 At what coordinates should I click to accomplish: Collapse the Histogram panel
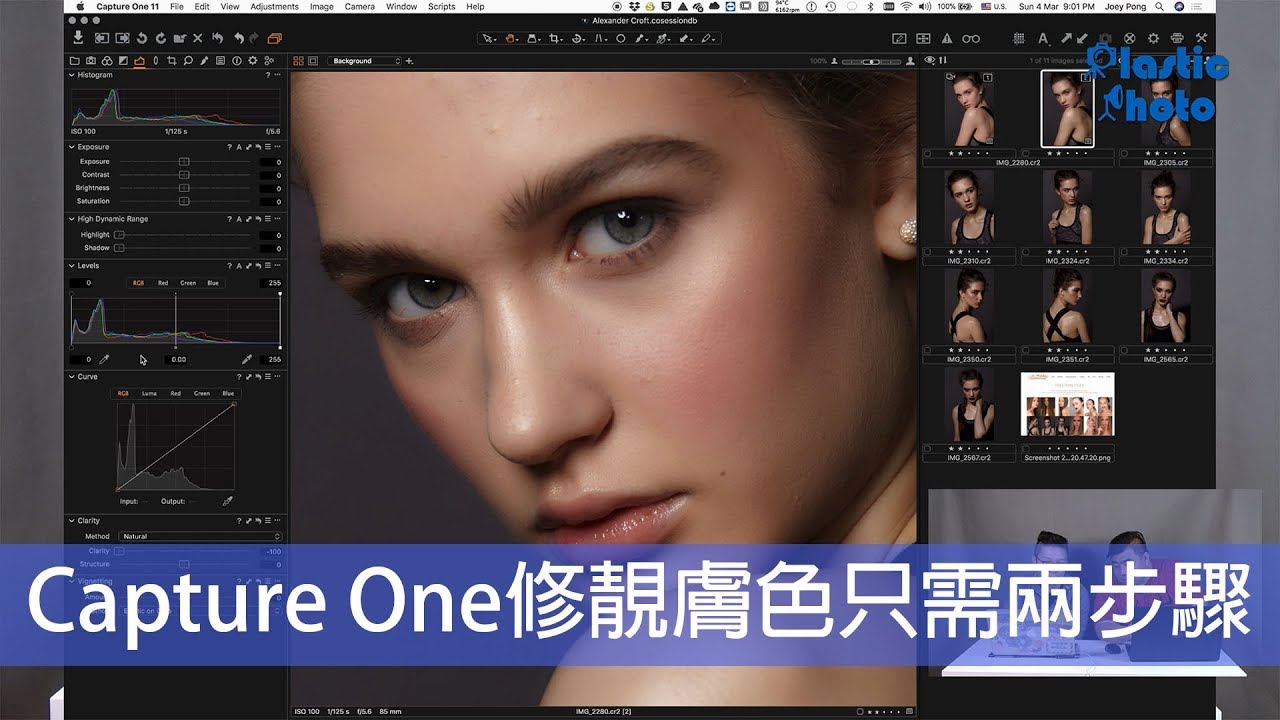pyautogui.click(x=72, y=75)
